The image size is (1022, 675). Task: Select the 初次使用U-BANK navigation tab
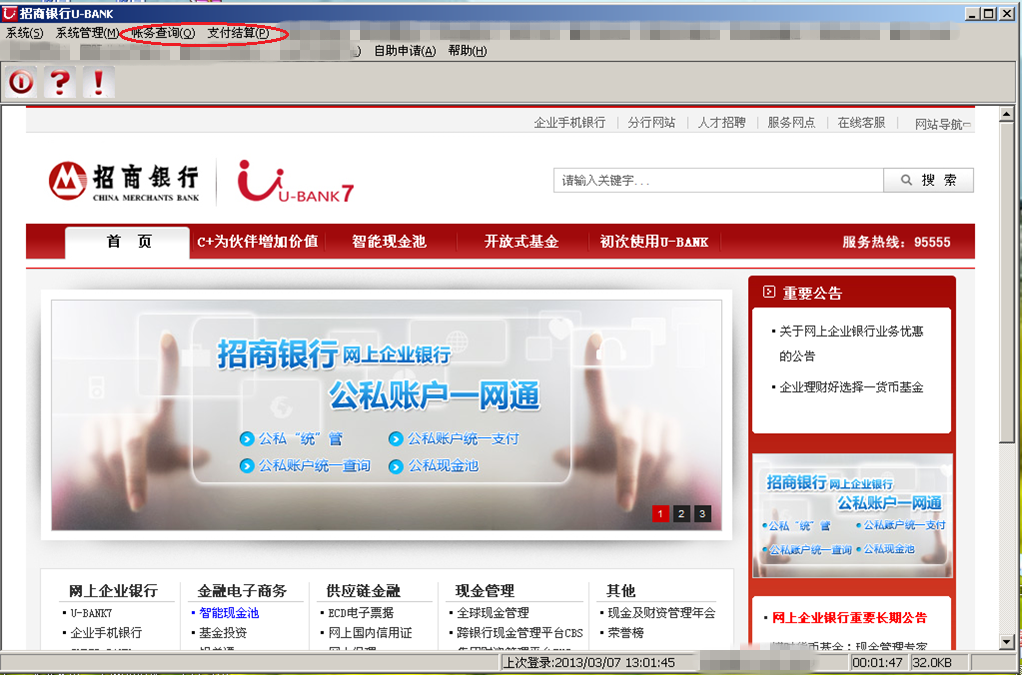coord(654,242)
